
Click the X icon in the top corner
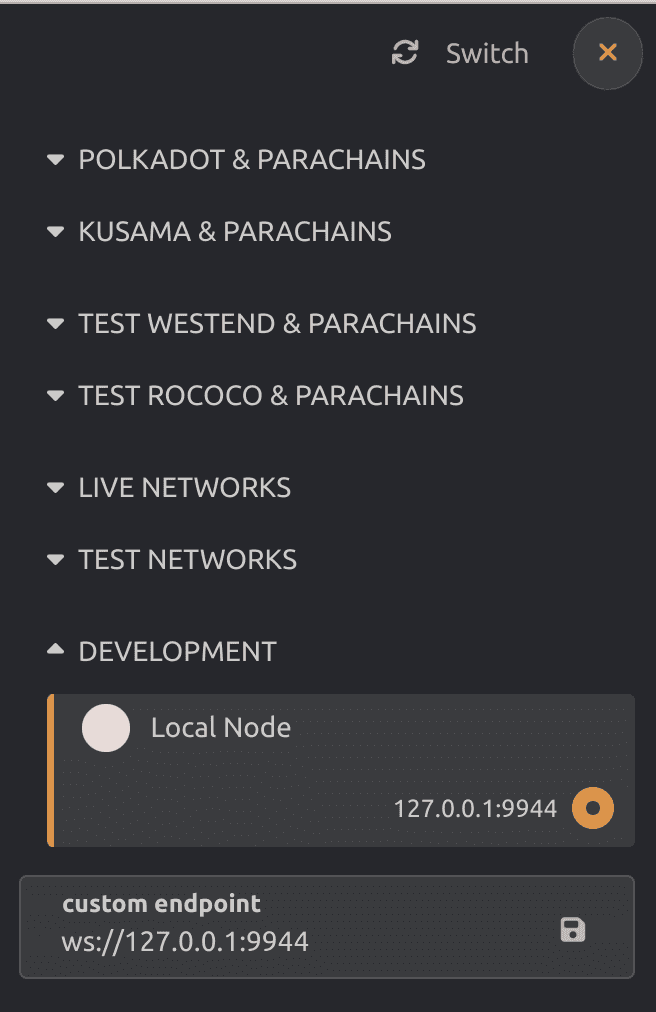tap(607, 53)
